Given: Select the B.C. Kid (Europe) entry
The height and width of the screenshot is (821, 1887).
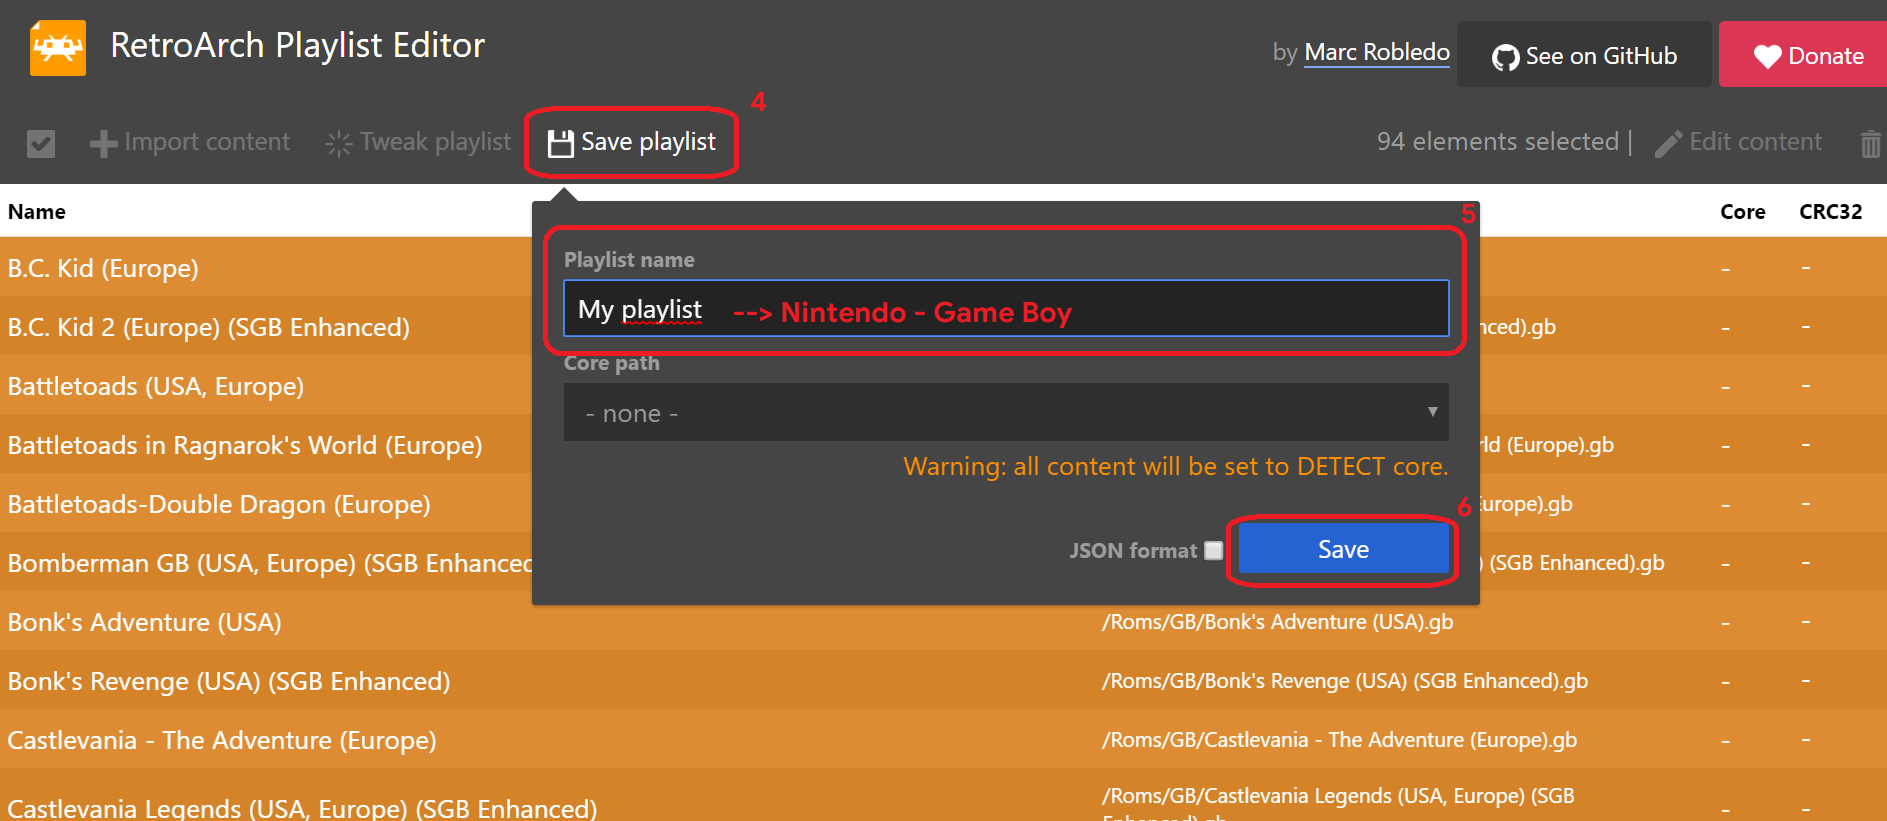Looking at the screenshot, I should click(103, 268).
